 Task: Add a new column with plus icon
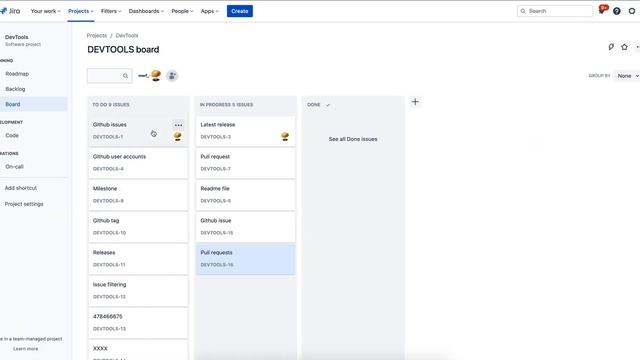(x=415, y=102)
